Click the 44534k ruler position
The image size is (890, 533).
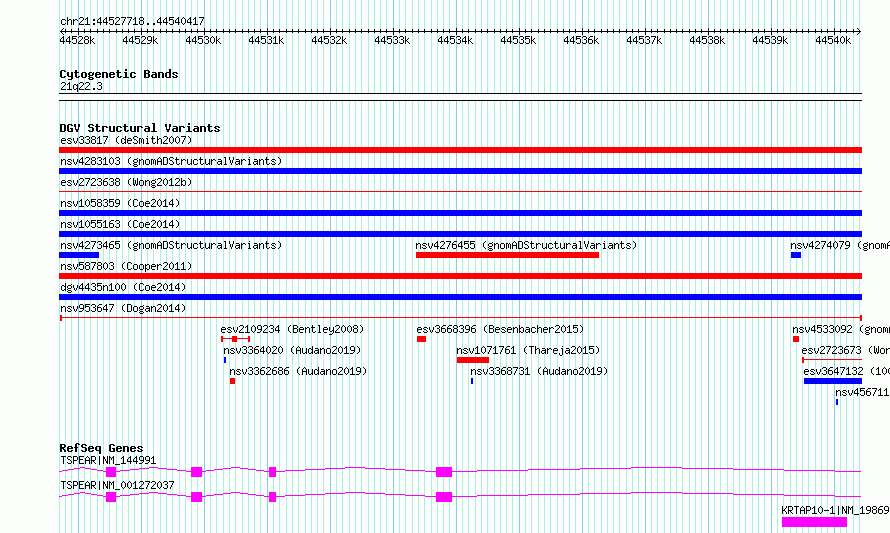(455, 40)
